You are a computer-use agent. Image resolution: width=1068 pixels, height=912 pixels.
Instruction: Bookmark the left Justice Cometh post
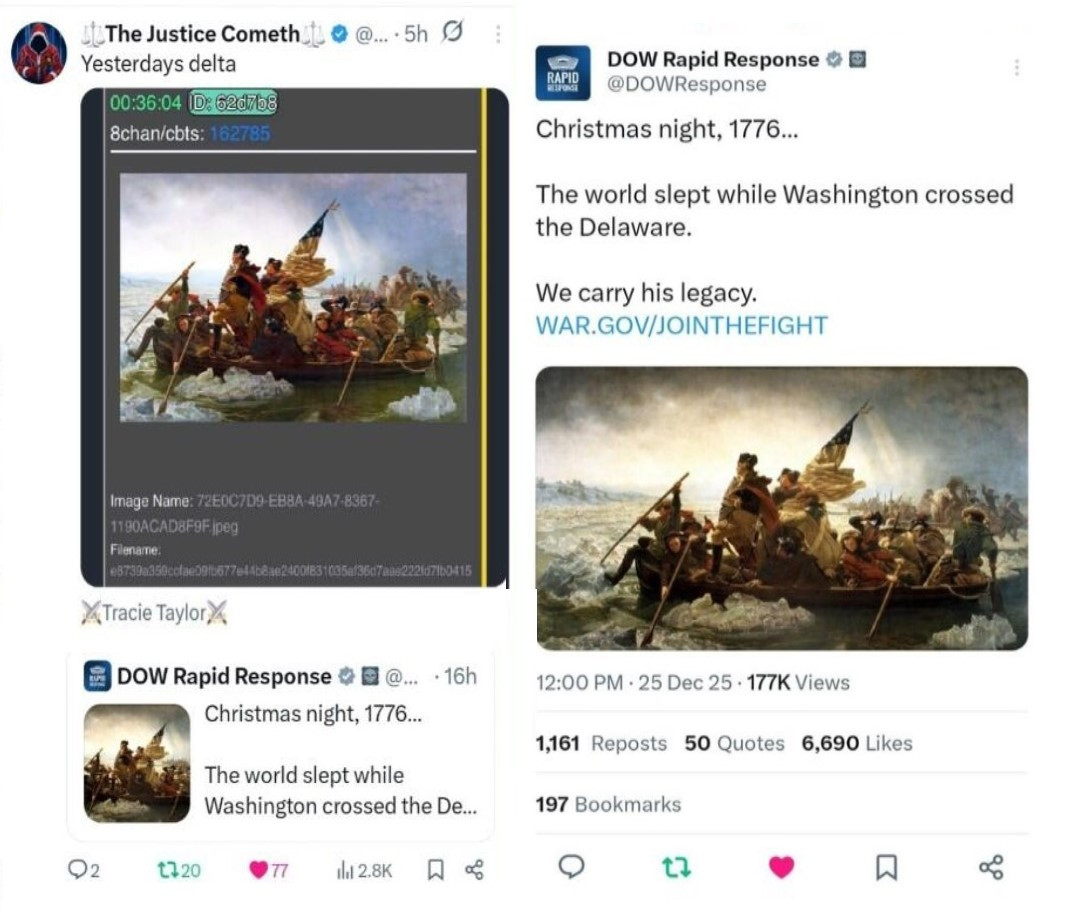(435, 870)
